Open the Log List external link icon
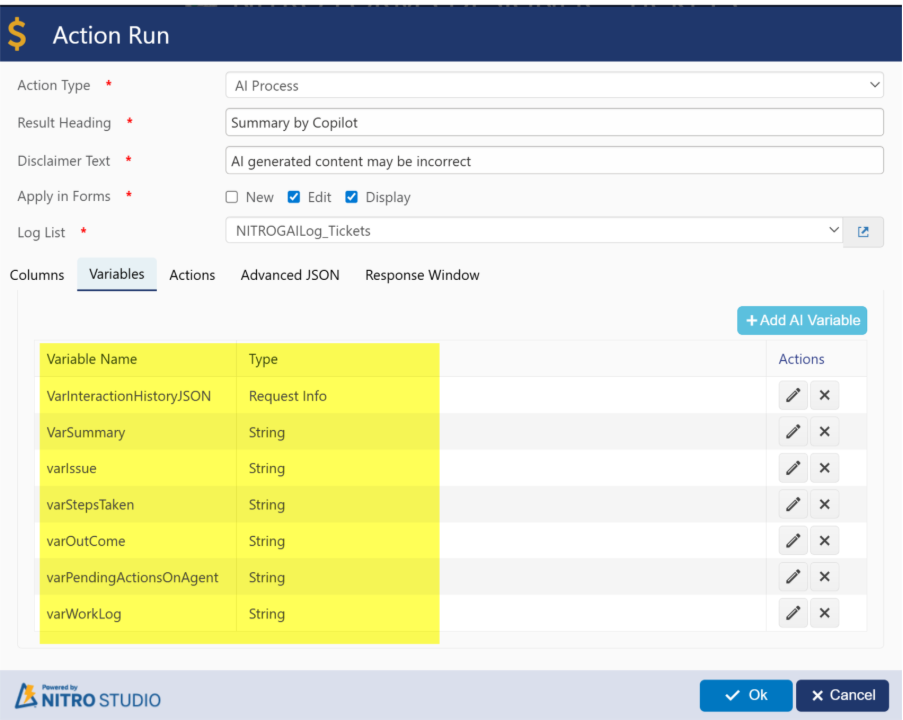Screen dimensions: 903x720 pos(863,232)
